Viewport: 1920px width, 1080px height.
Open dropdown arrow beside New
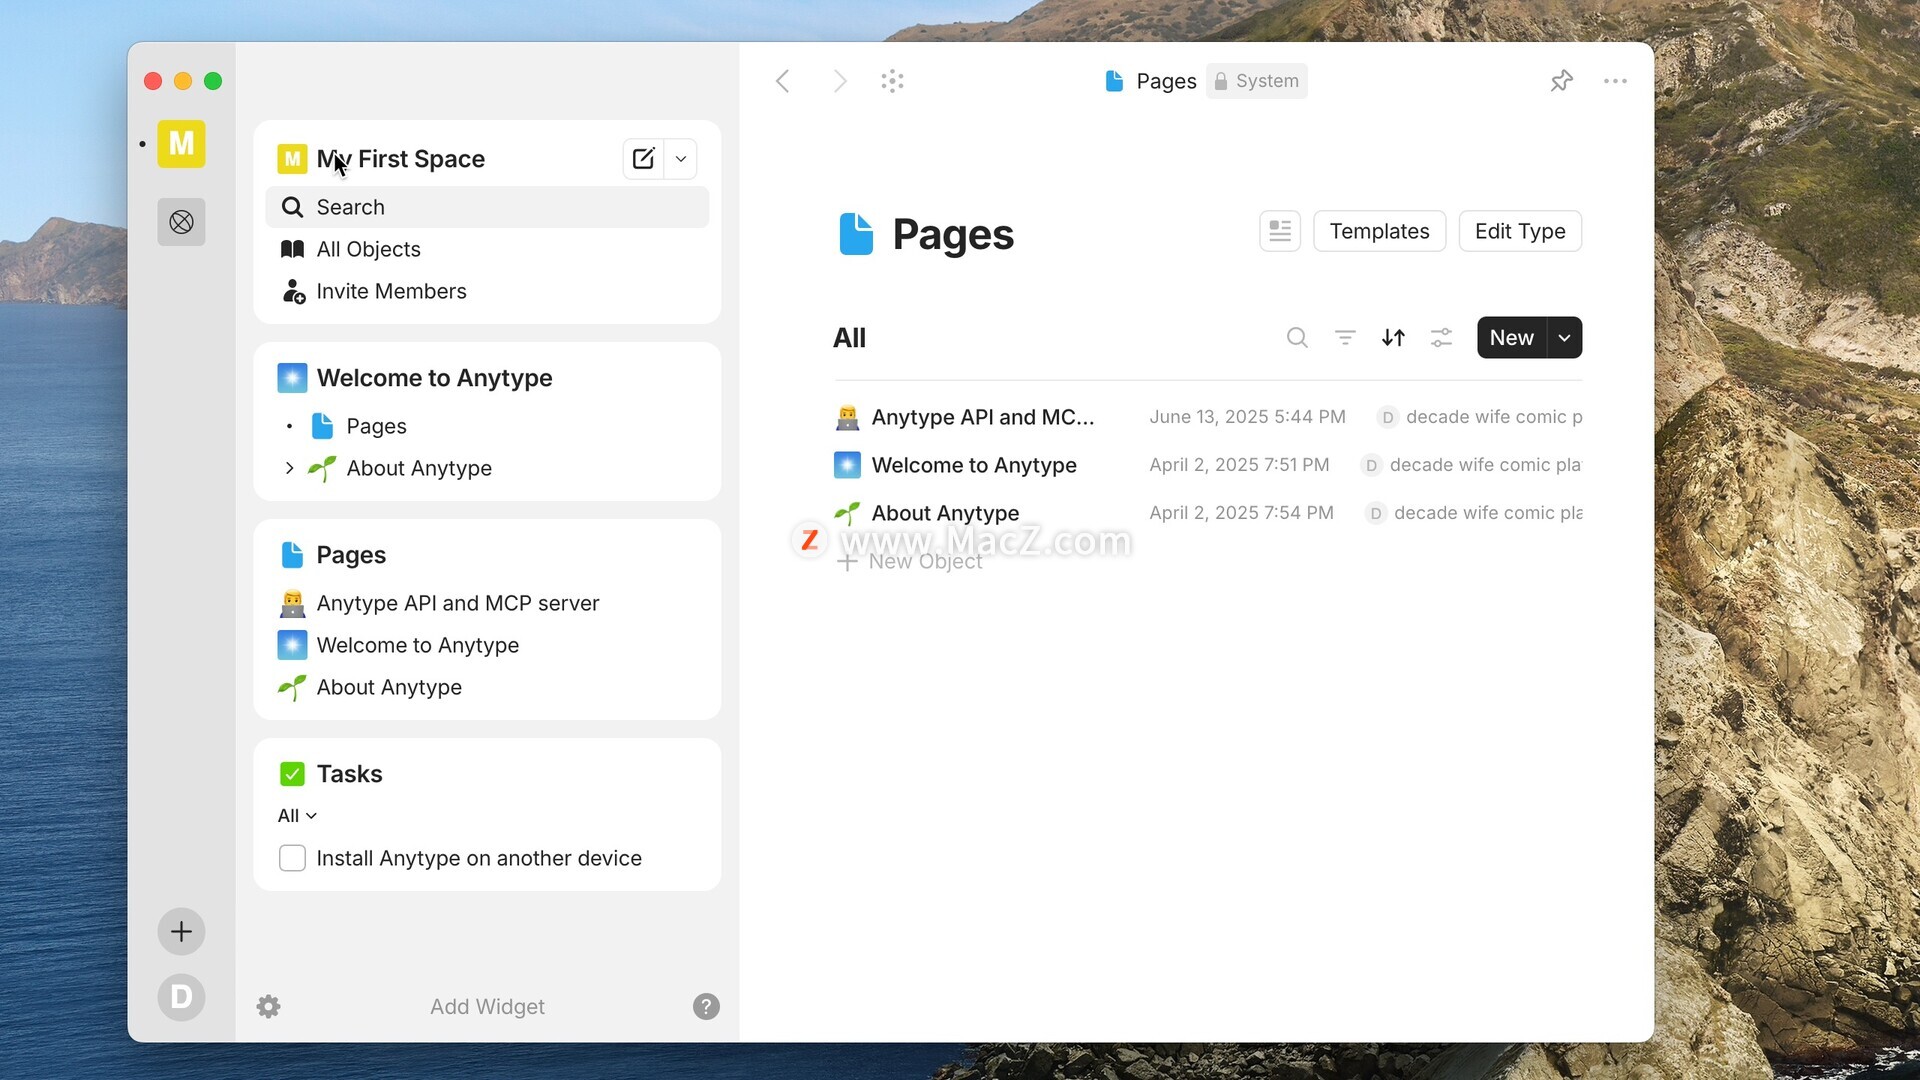[1565, 338]
